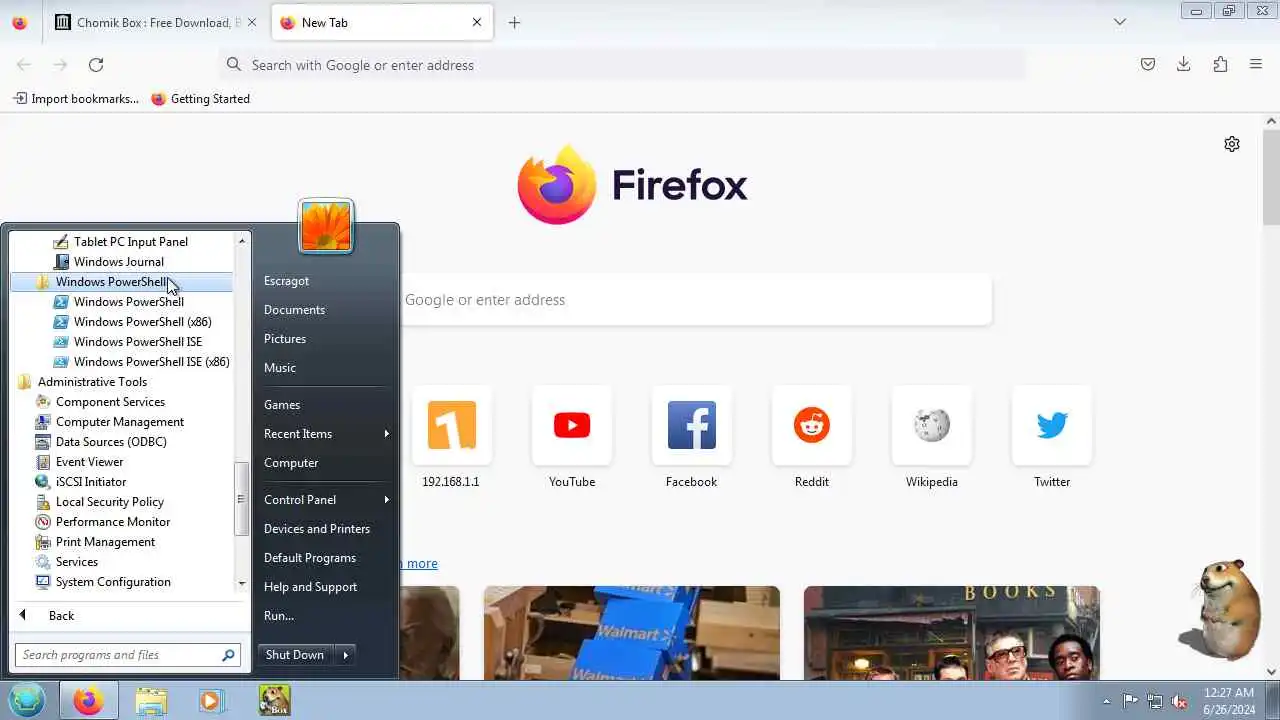Open Save to Pocket icon
Image resolution: width=1280 pixels, height=720 pixels.
[x=1148, y=65]
